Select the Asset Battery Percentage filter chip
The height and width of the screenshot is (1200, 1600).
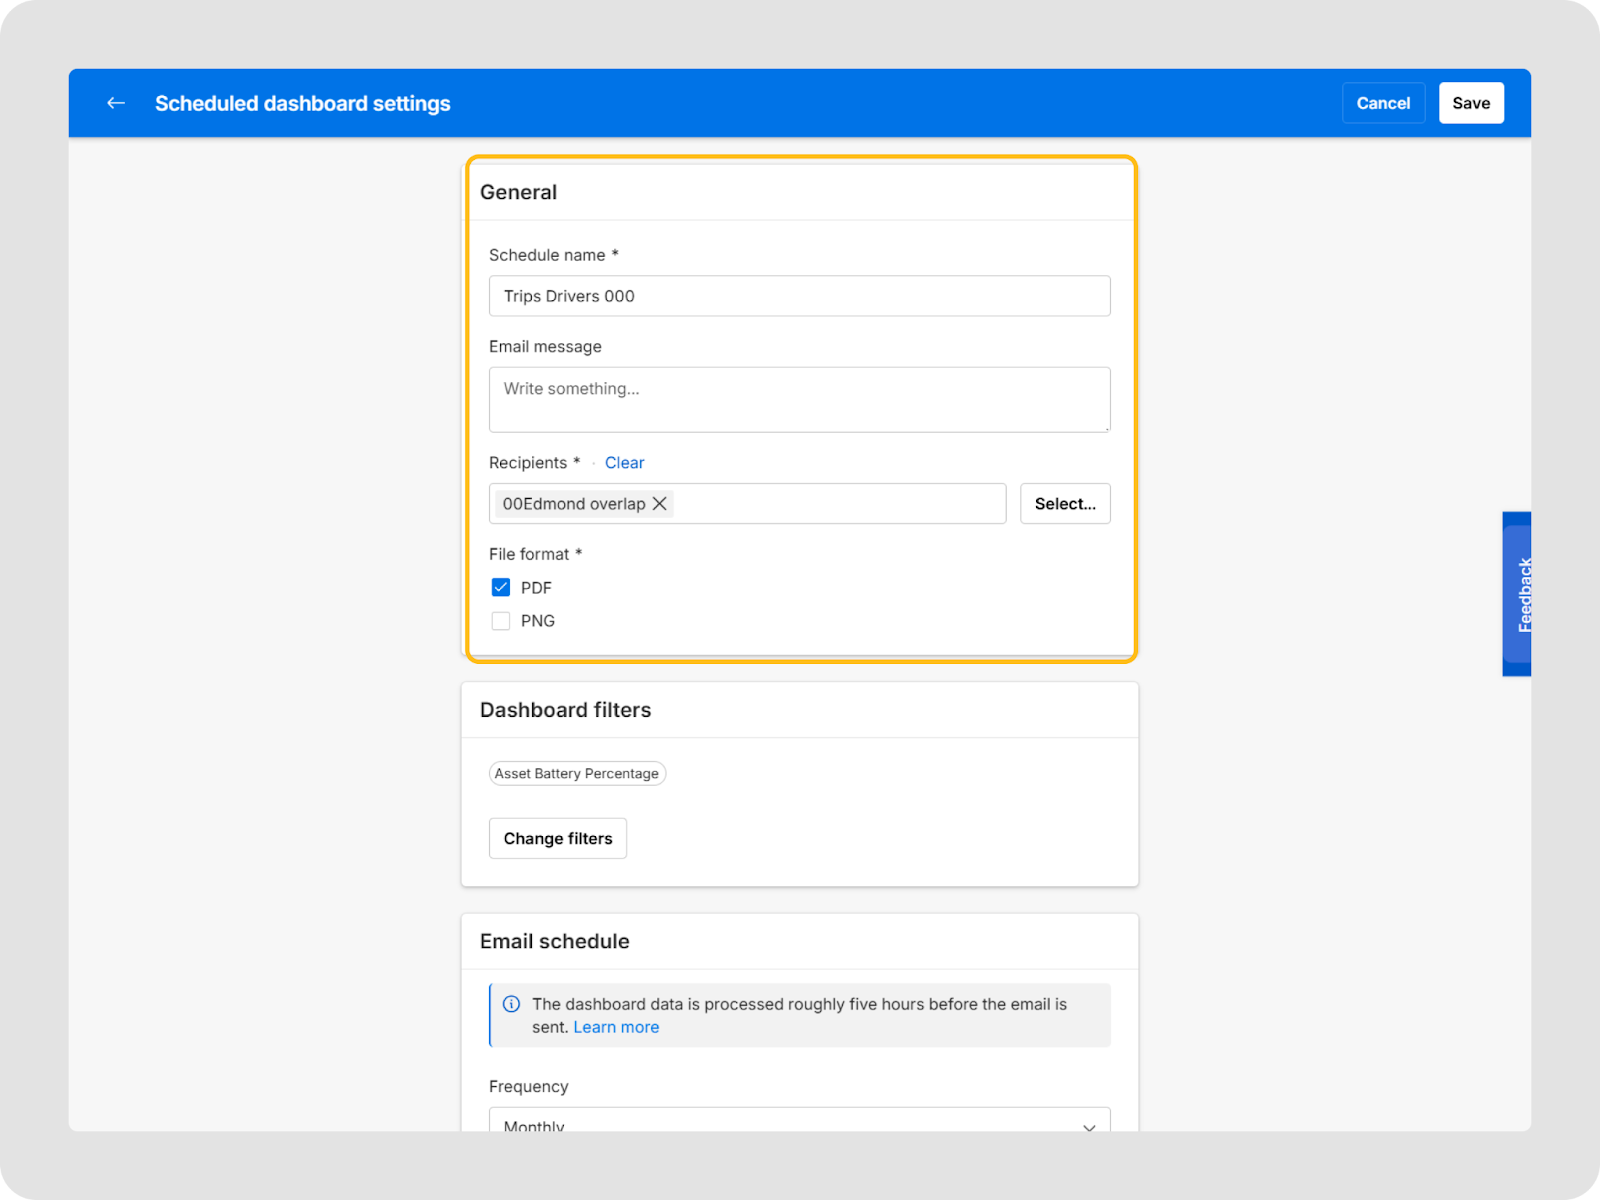(x=577, y=774)
